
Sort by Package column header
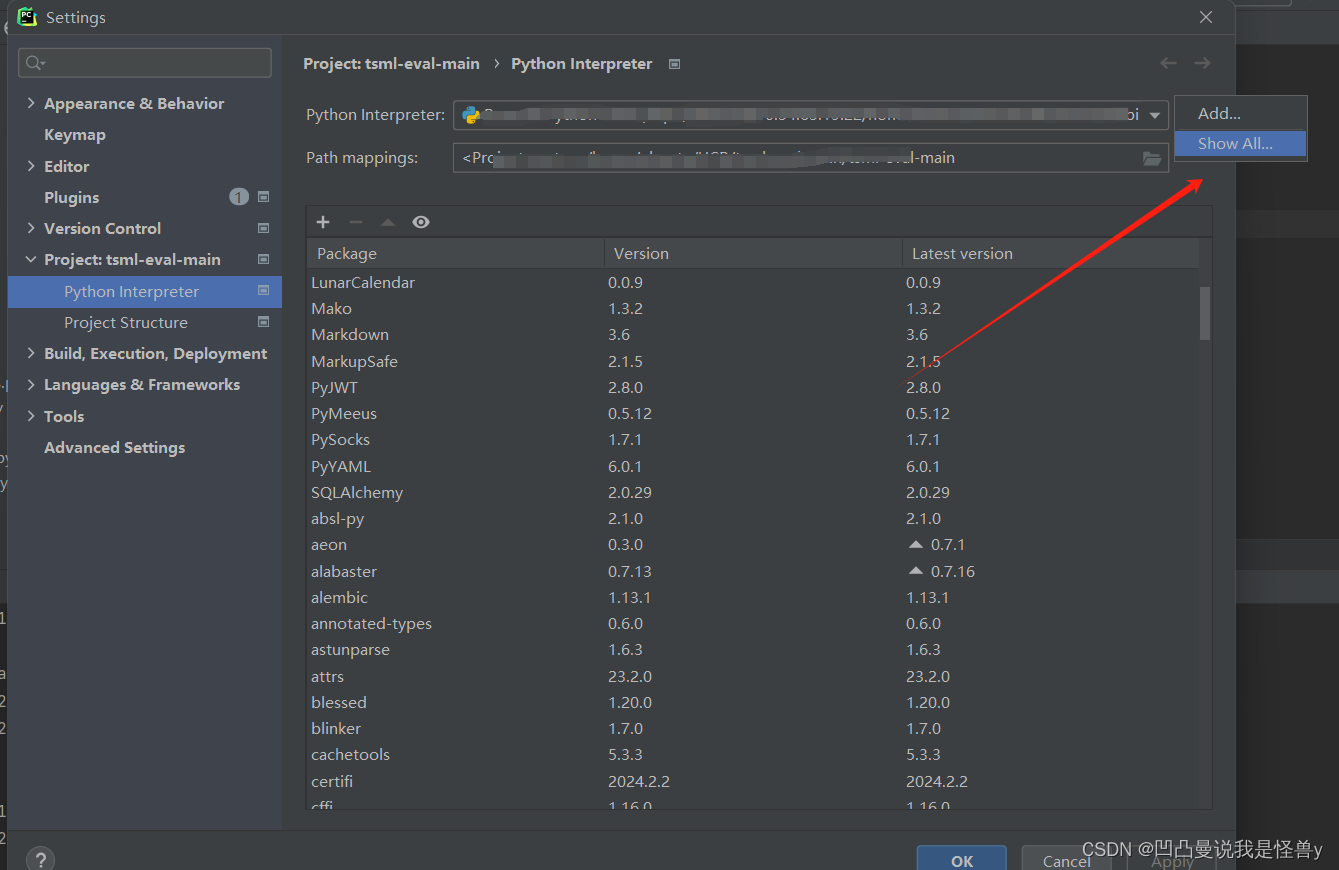click(456, 253)
